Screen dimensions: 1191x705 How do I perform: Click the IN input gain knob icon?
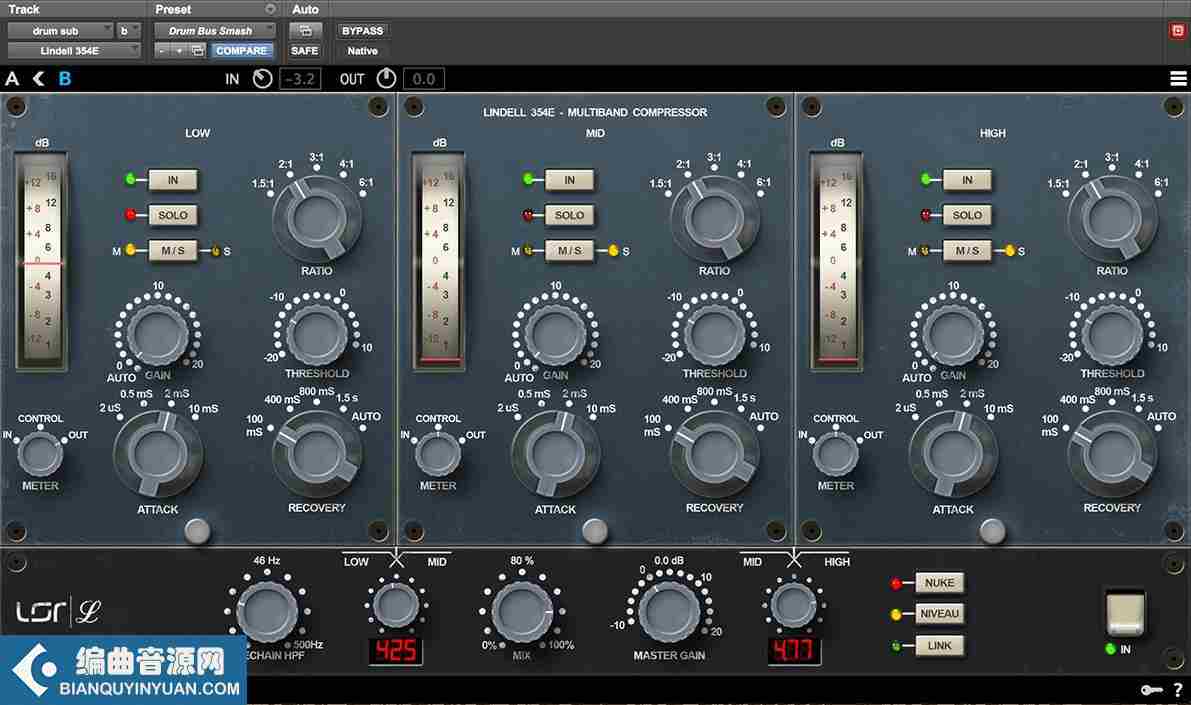pyautogui.click(x=263, y=78)
